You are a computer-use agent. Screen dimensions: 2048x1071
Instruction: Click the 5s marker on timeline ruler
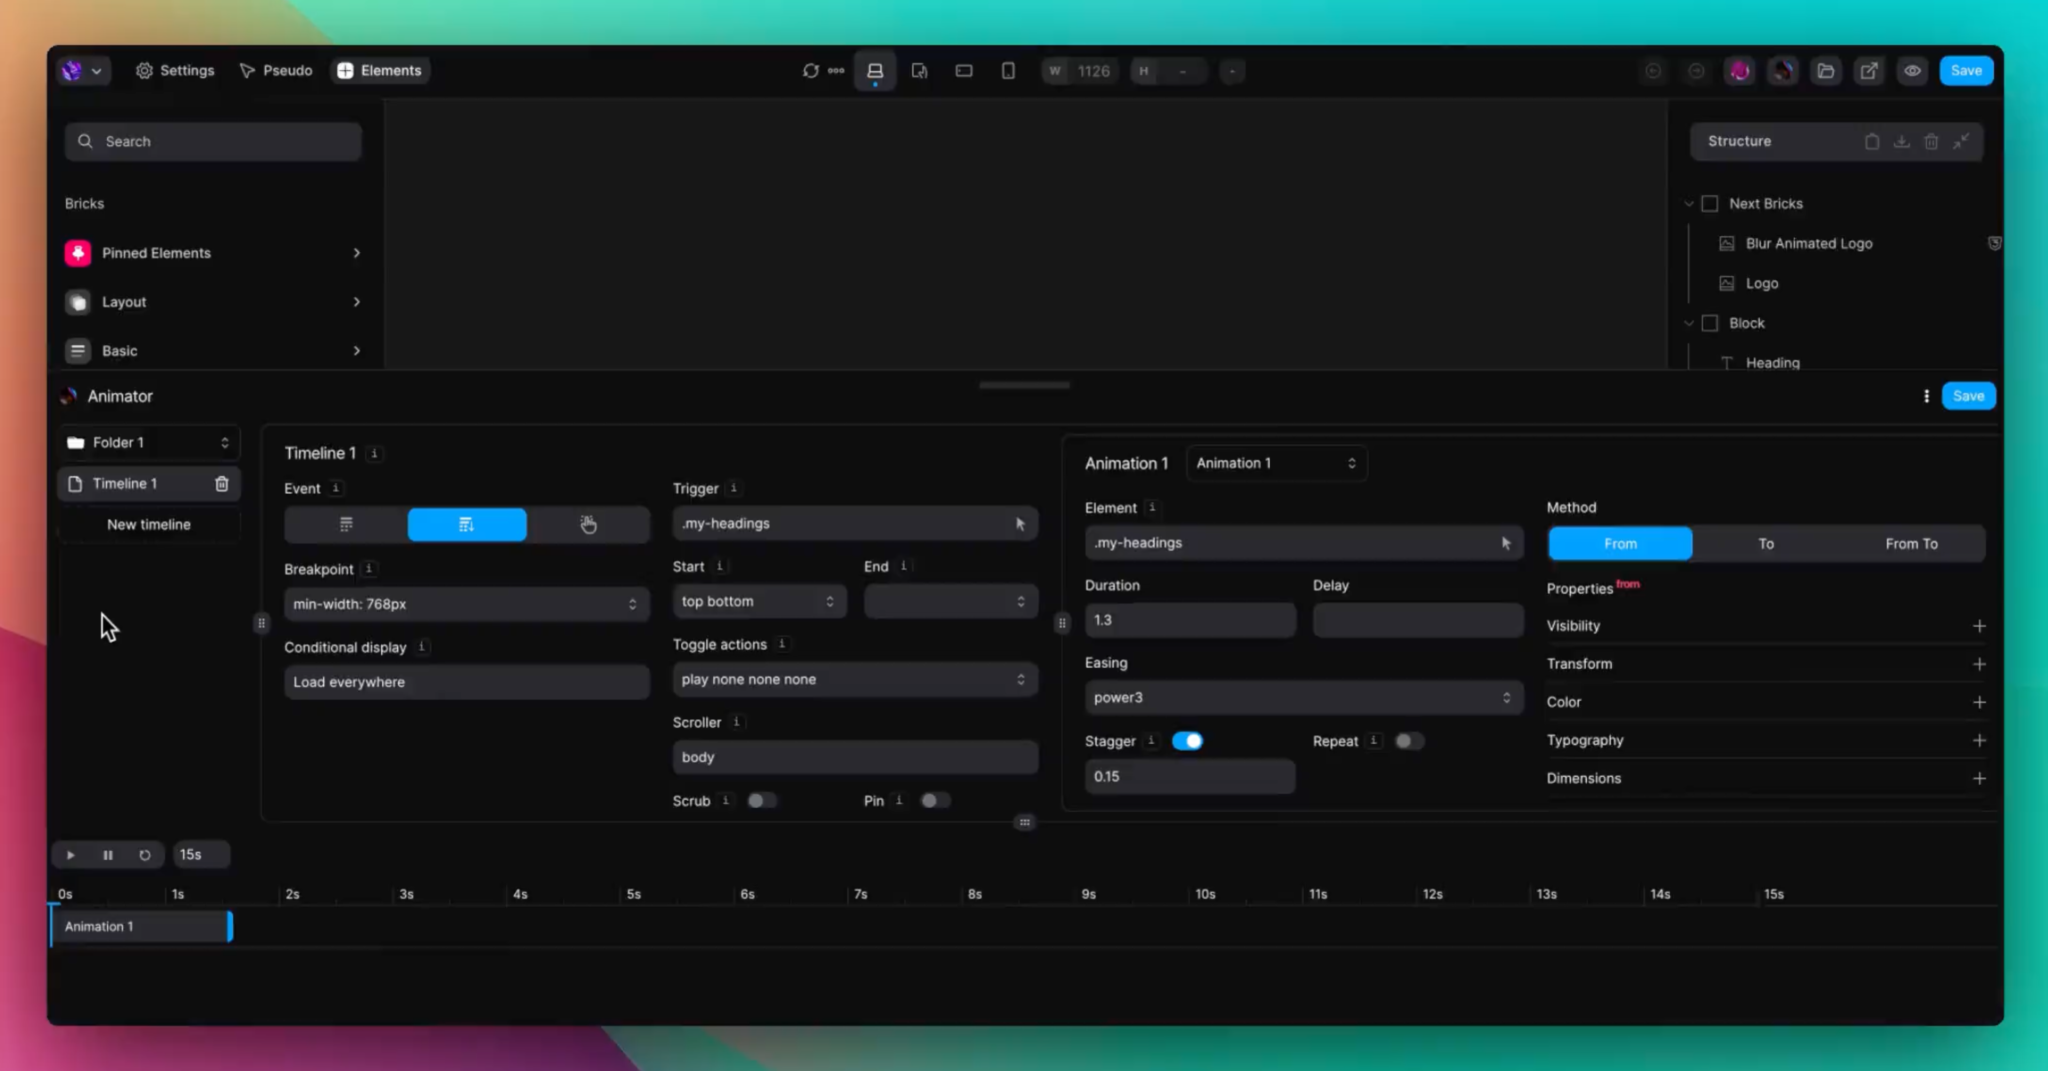coord(634,895)
